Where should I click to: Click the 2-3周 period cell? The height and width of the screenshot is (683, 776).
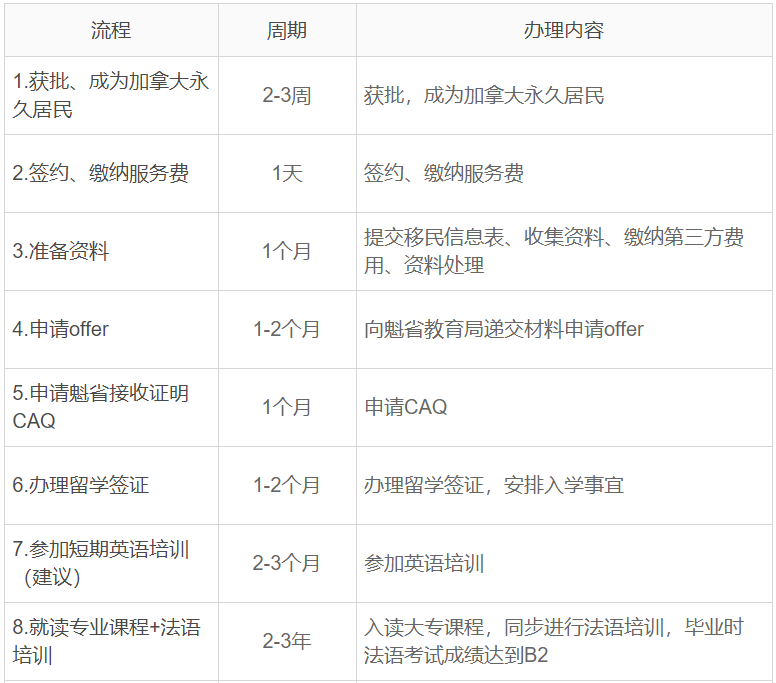pyautogui.click(x=287, y=96)
